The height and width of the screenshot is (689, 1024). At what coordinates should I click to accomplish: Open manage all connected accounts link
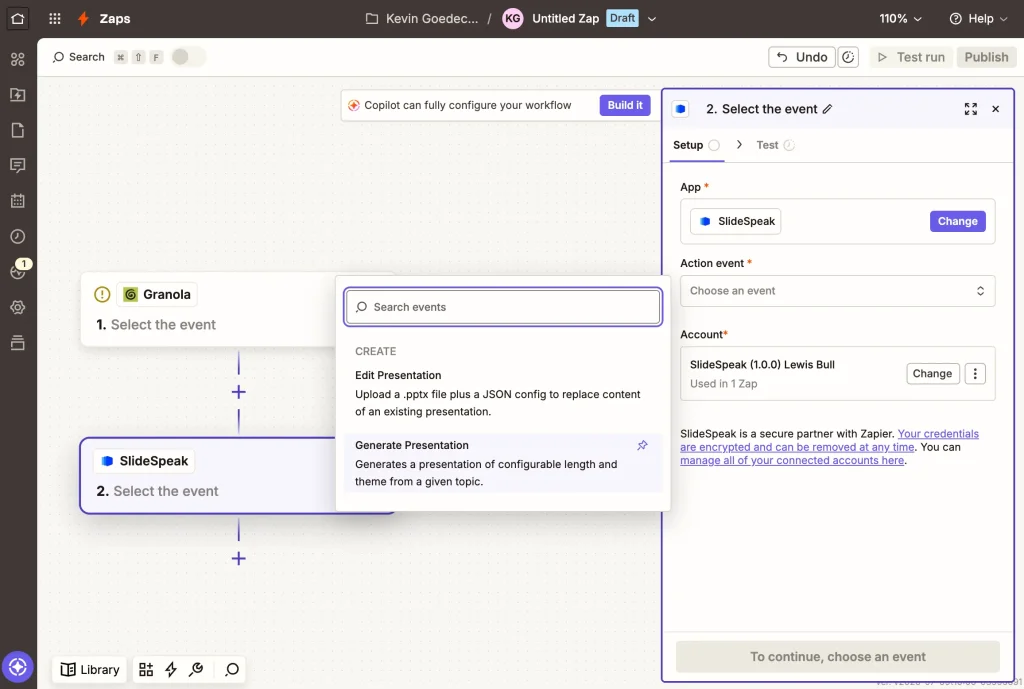[792, 460]
